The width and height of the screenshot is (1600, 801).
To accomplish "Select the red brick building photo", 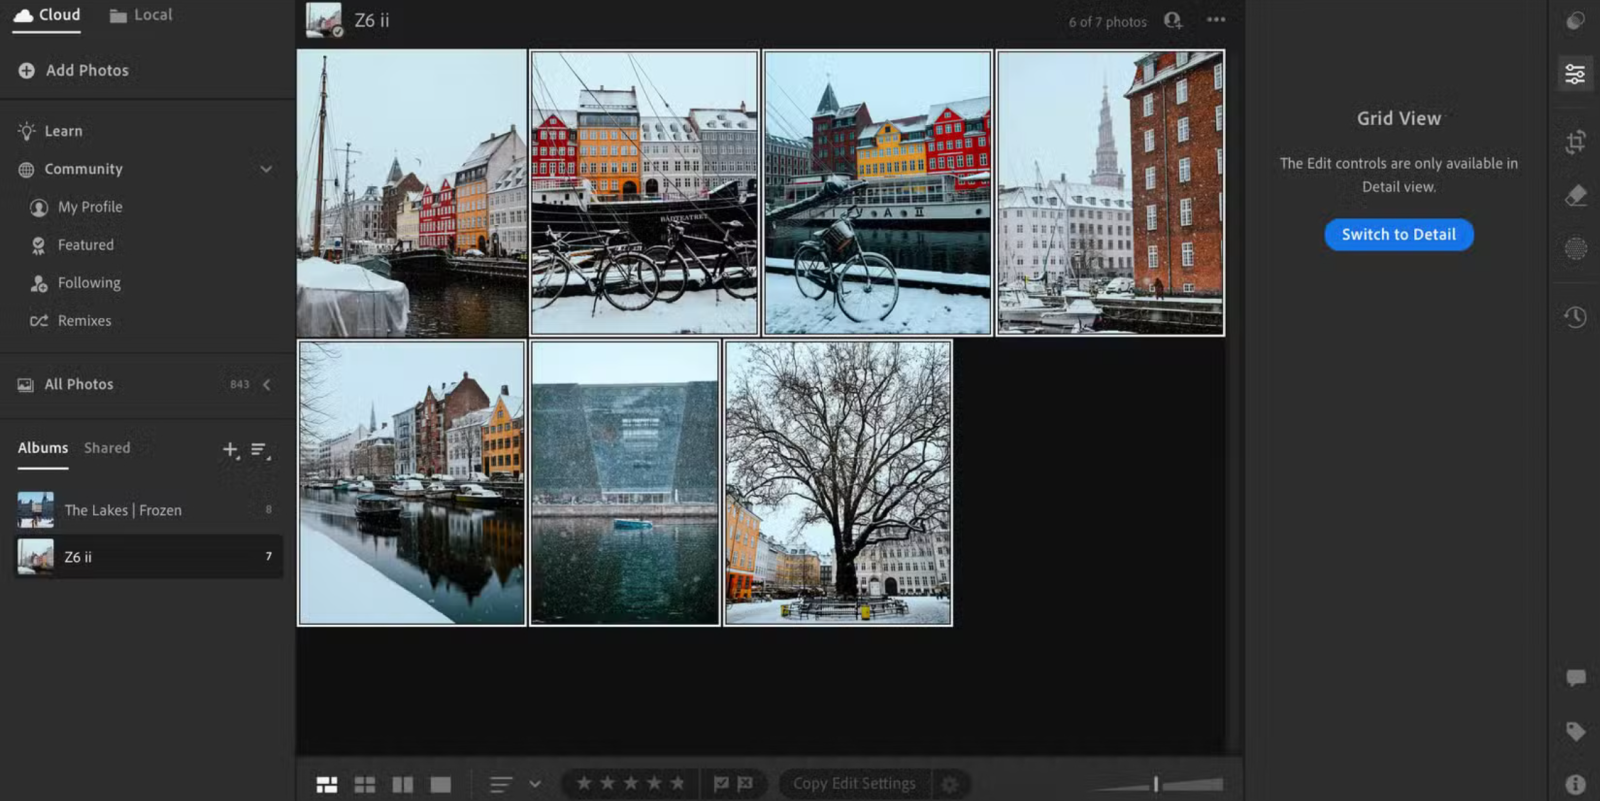I will [1111, 193].
